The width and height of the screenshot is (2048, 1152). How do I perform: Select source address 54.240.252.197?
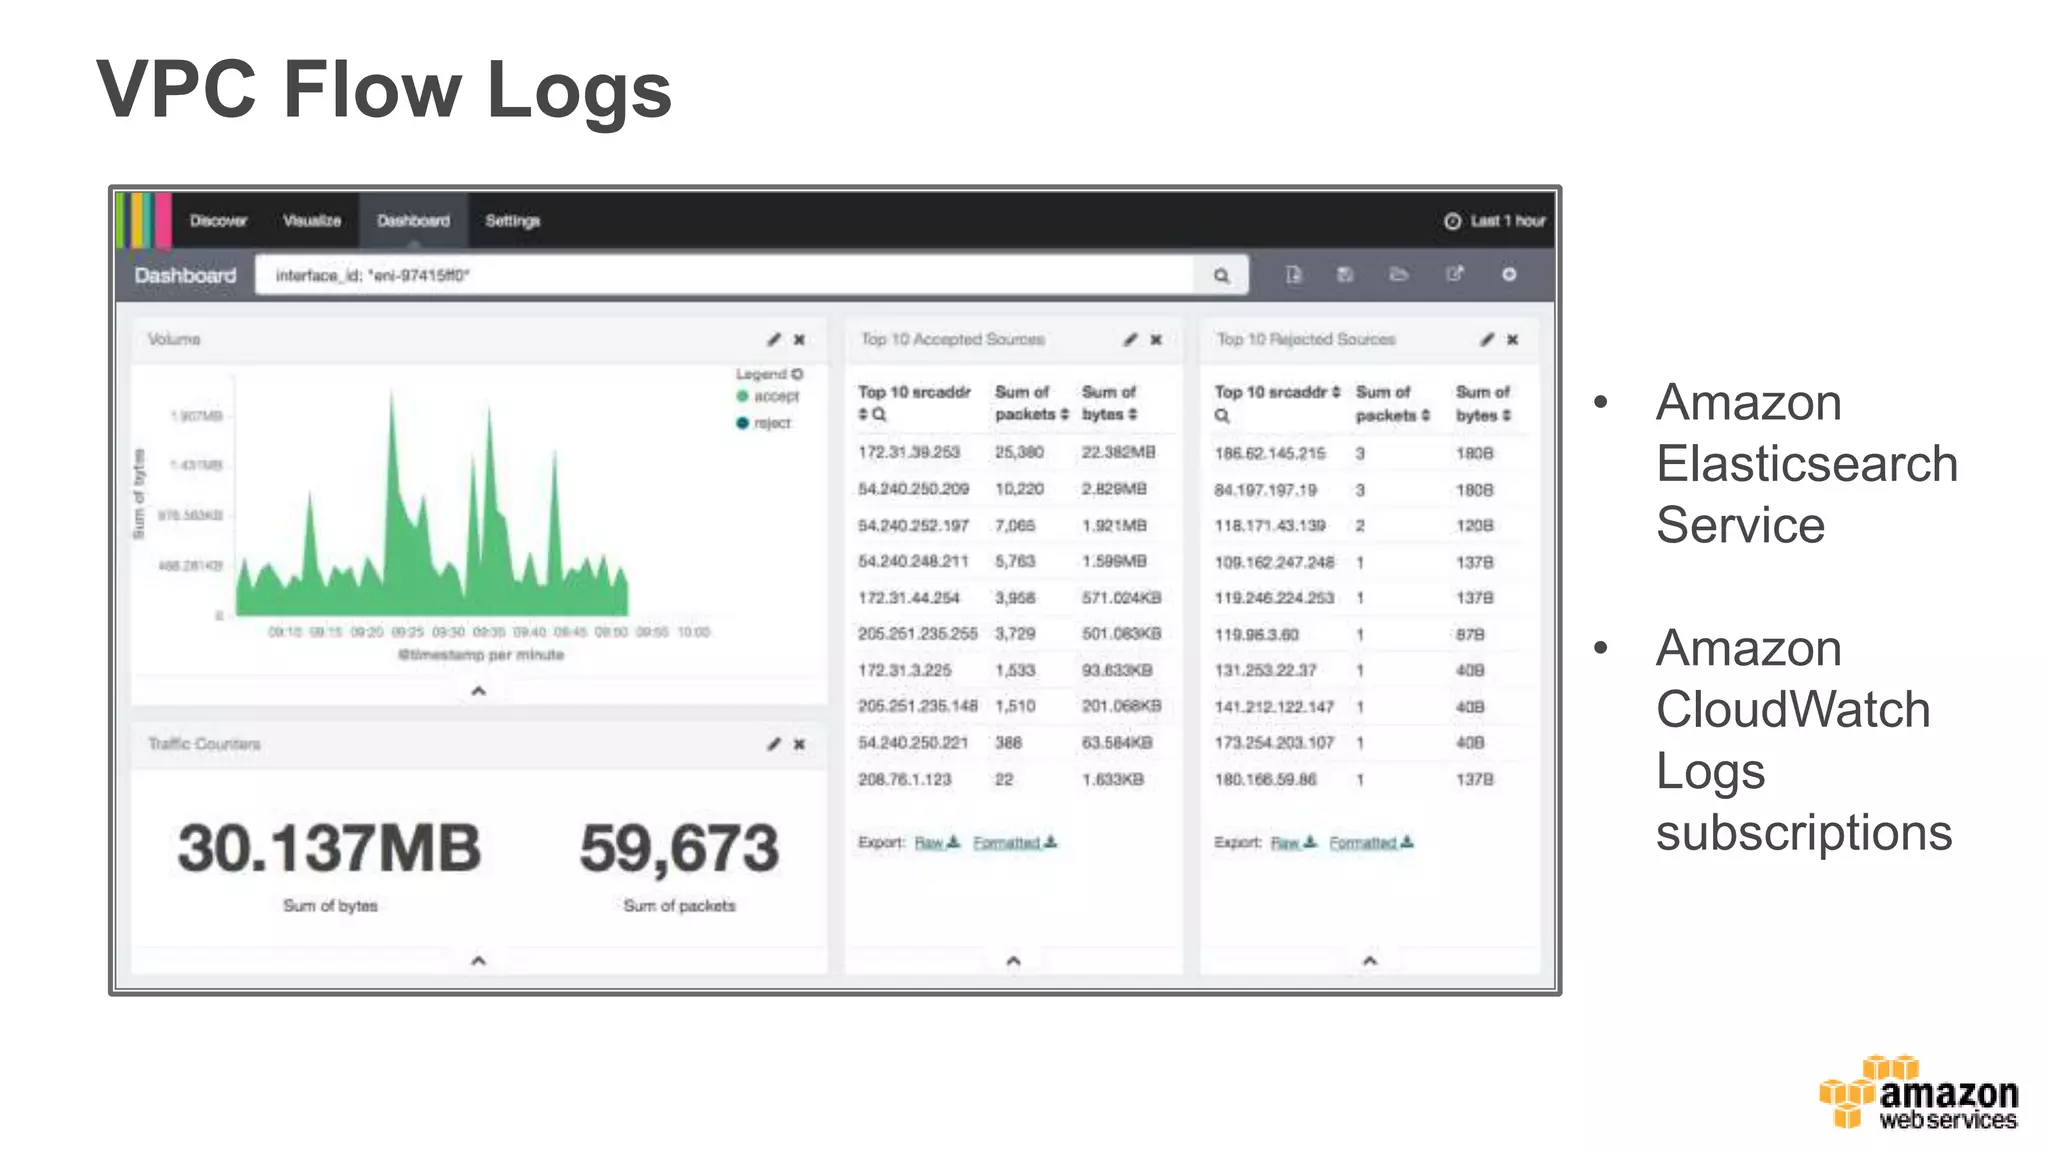click(x=913, y=526)
